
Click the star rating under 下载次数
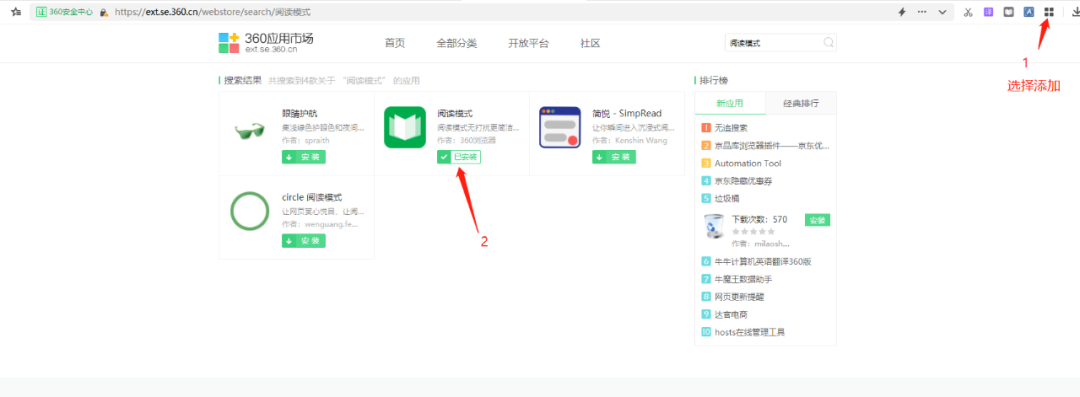point(753,232)
